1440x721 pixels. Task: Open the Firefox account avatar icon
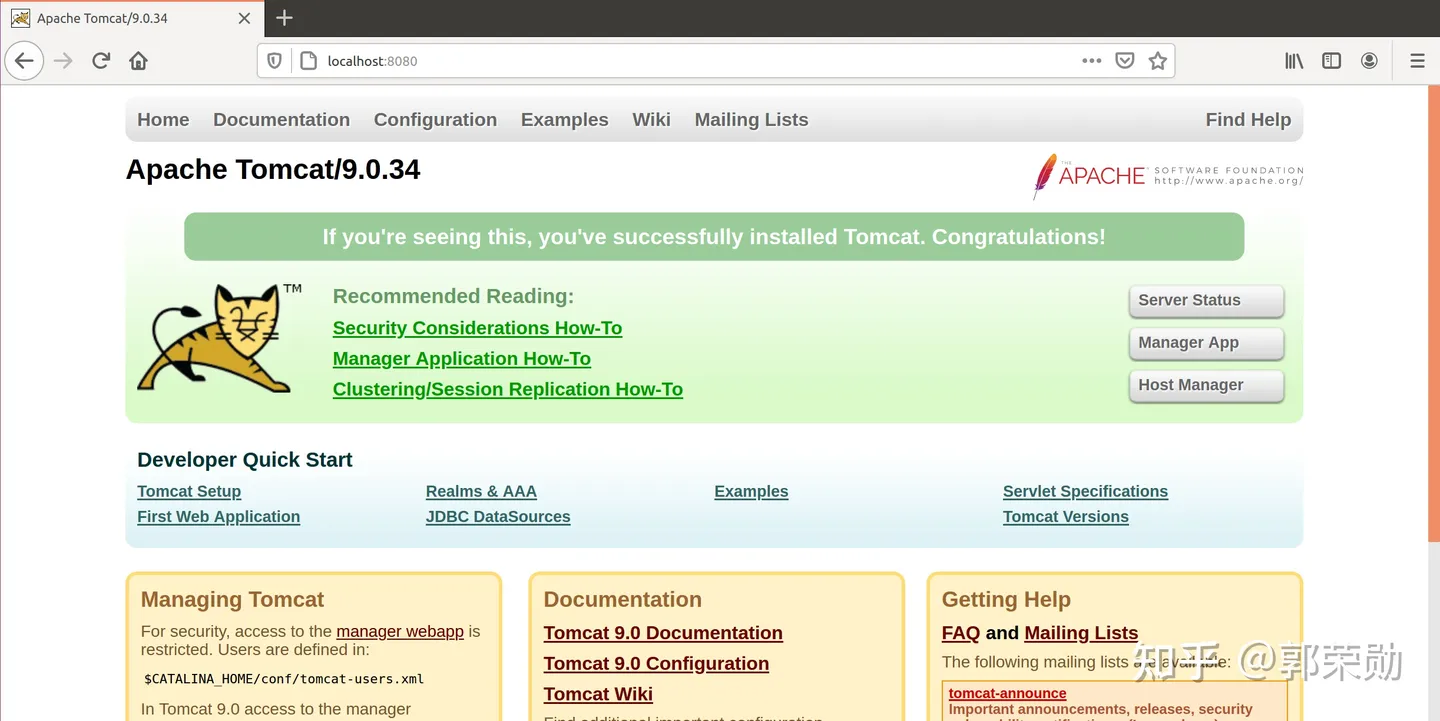point(1369,61)
